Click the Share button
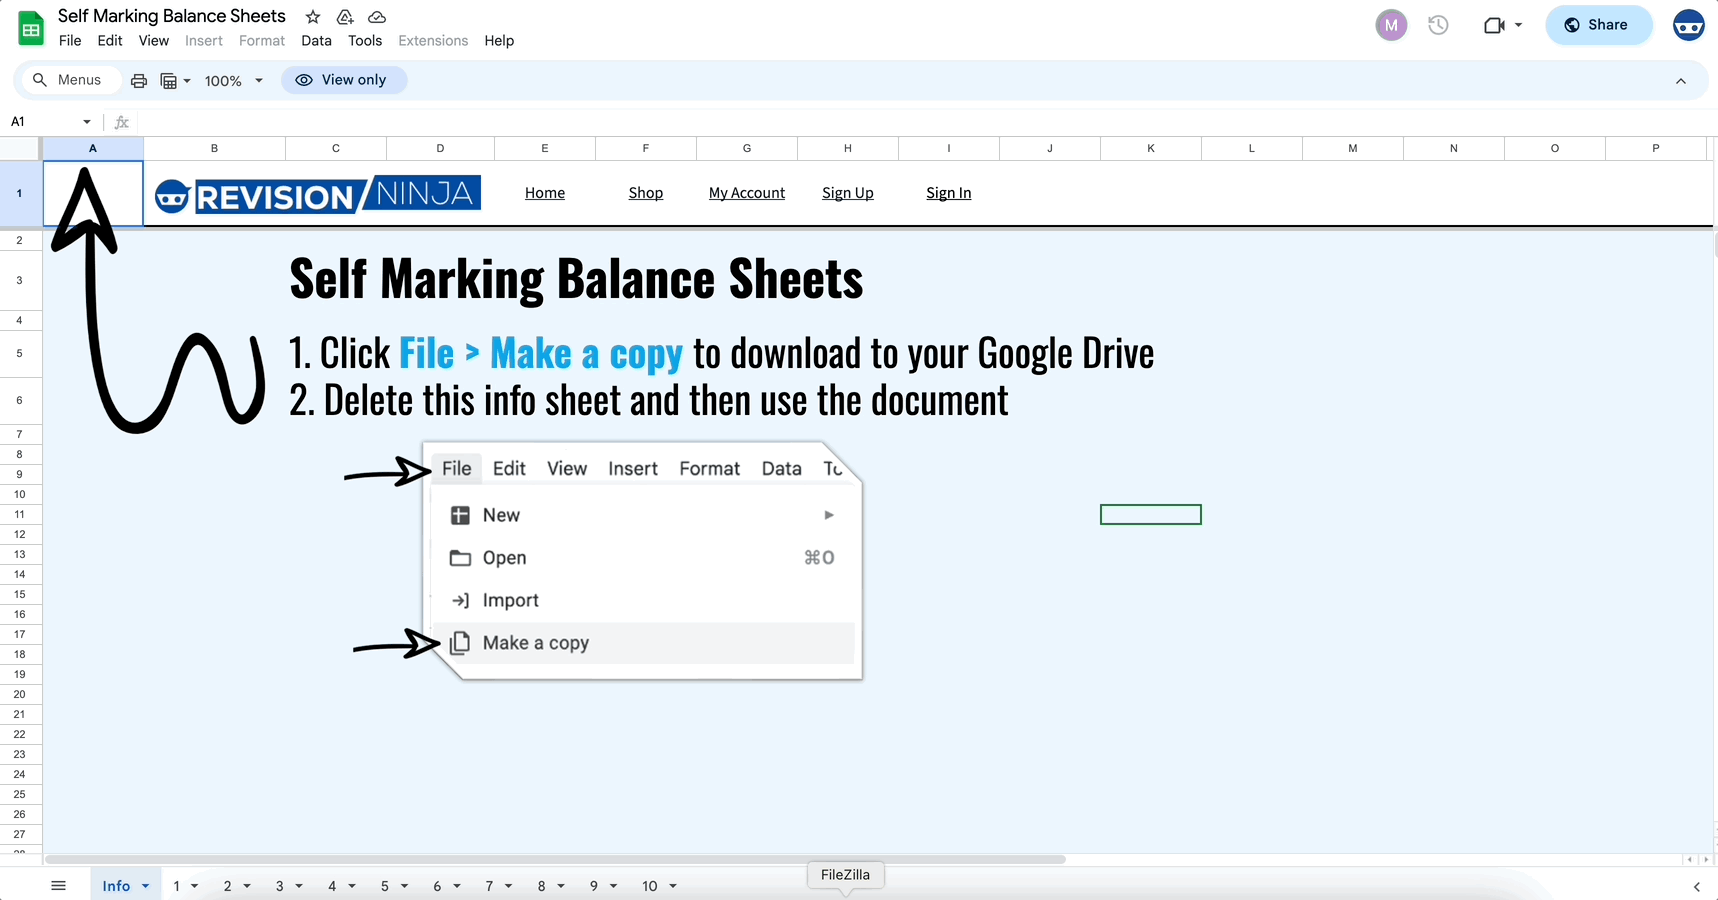This screenshot has height=900, width=1718. (x=1598, y=25)
